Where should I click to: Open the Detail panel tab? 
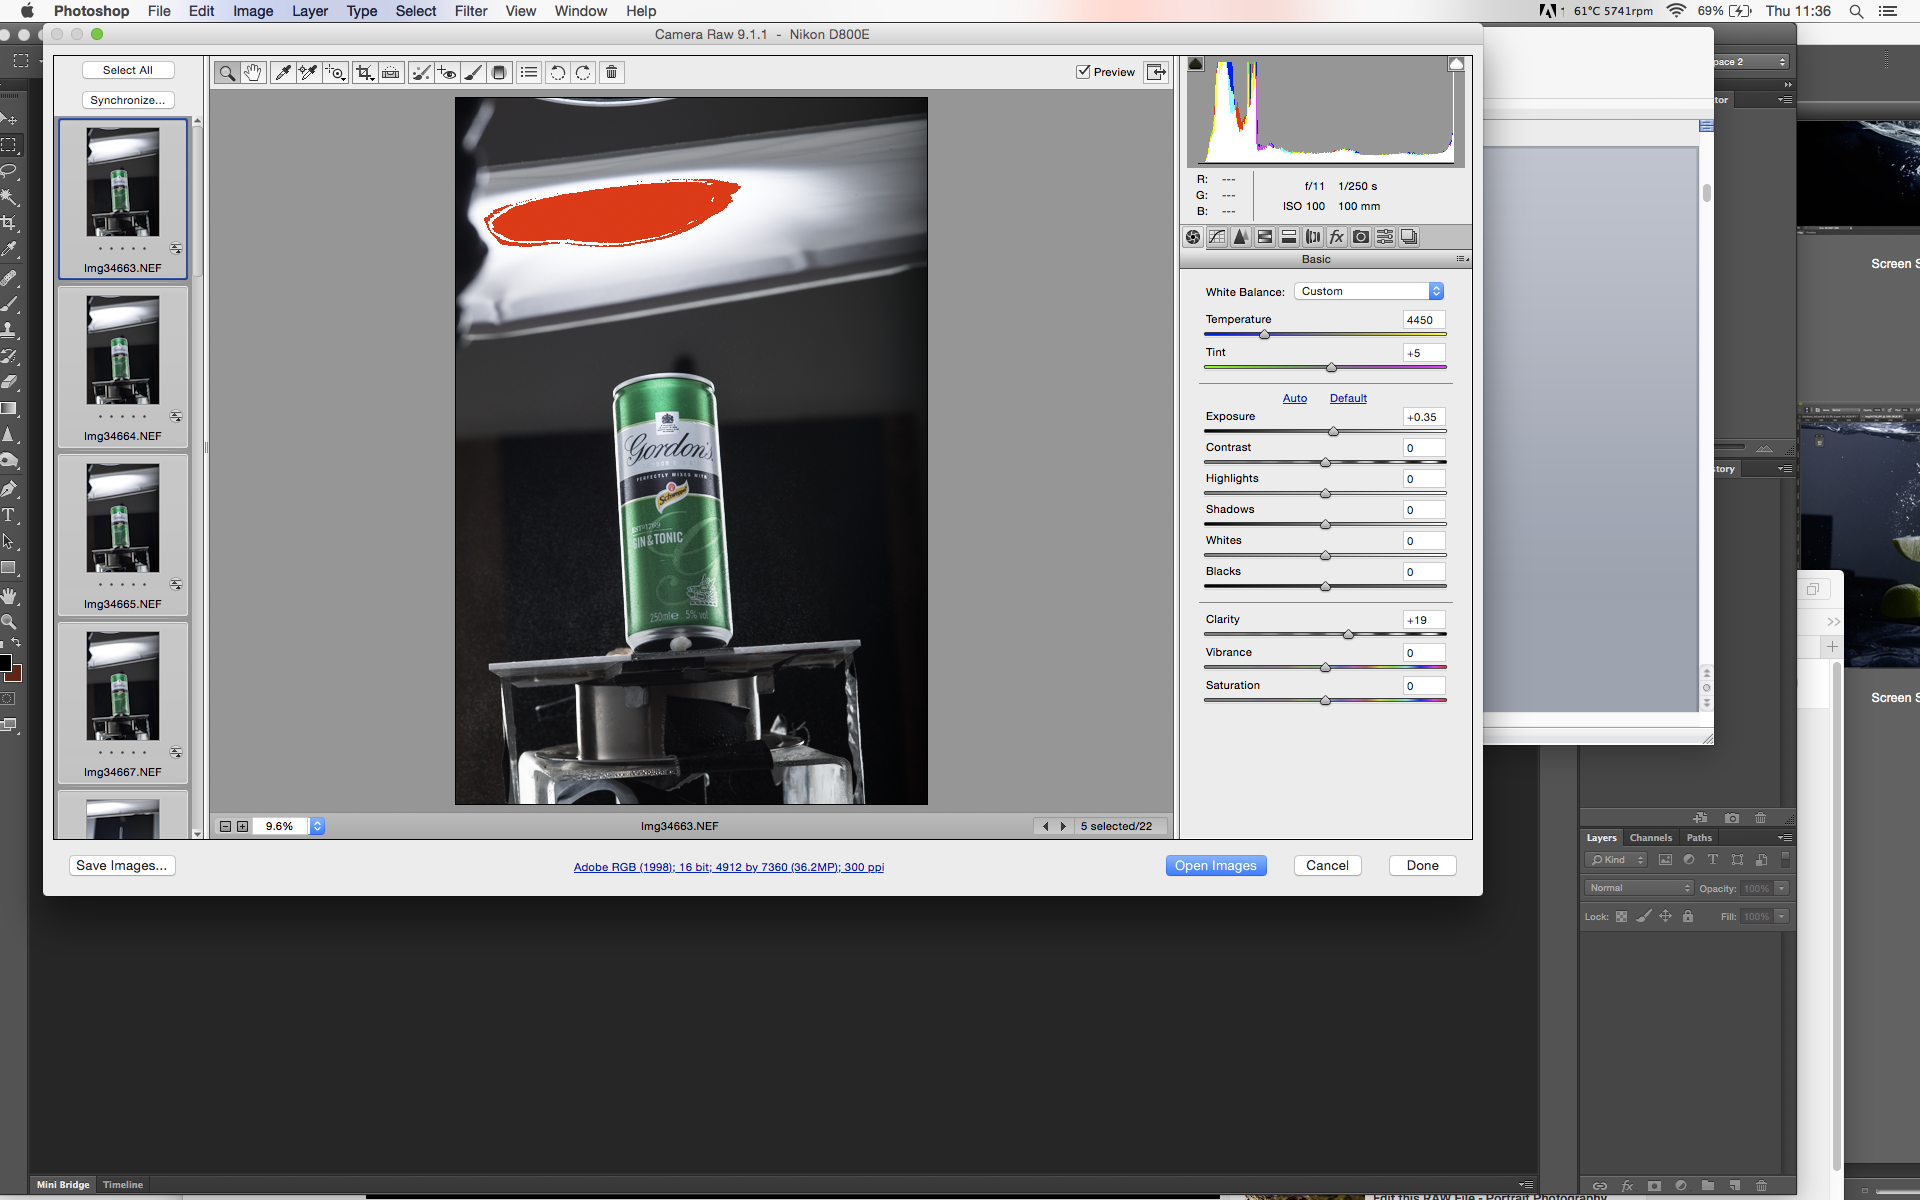click(1241, 237)
